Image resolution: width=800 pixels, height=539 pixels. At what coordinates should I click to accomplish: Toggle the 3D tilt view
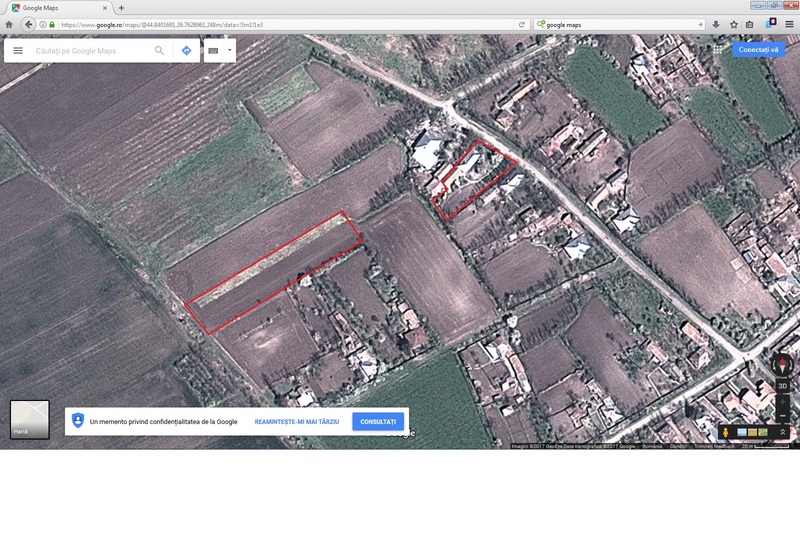pos(783,386)
